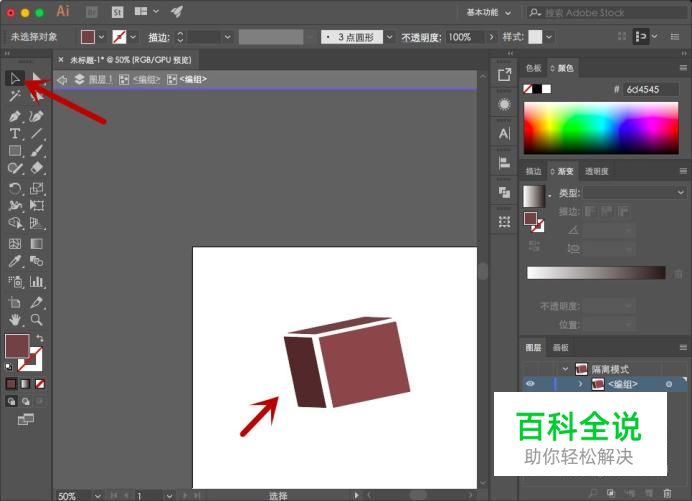
Task: Pick the Eyedropper tool
Action: pos(15,261)
